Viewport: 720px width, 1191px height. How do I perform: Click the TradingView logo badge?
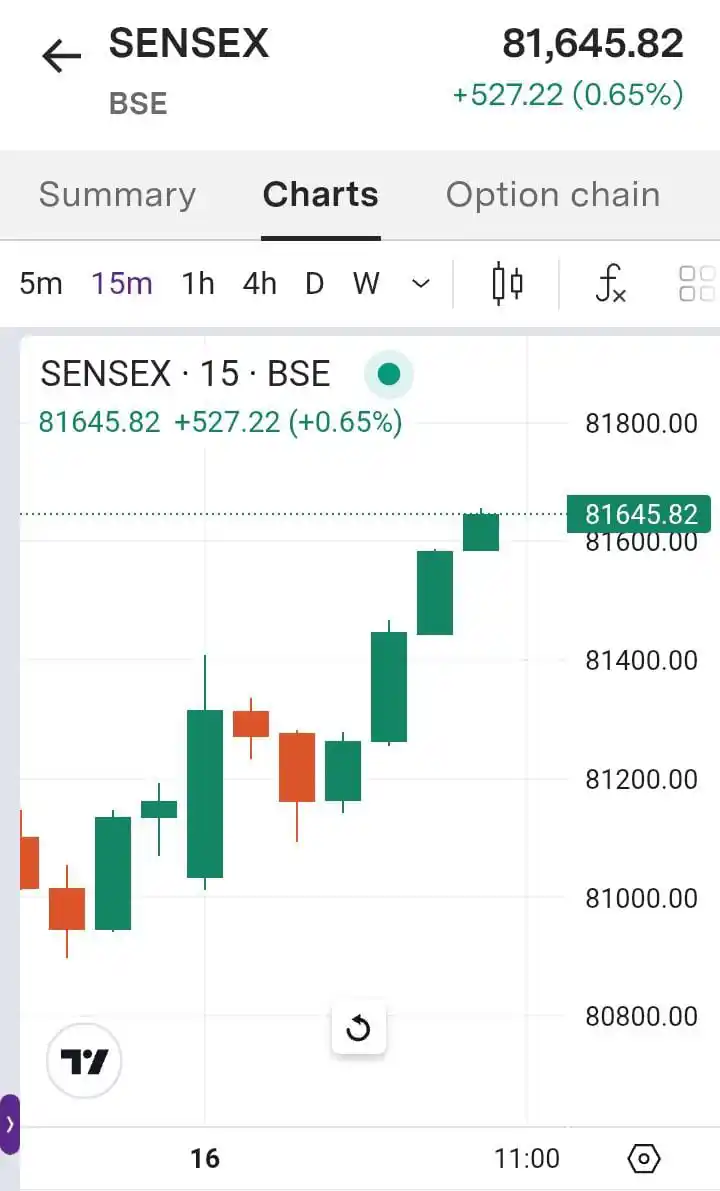[x=84, y=1060]
